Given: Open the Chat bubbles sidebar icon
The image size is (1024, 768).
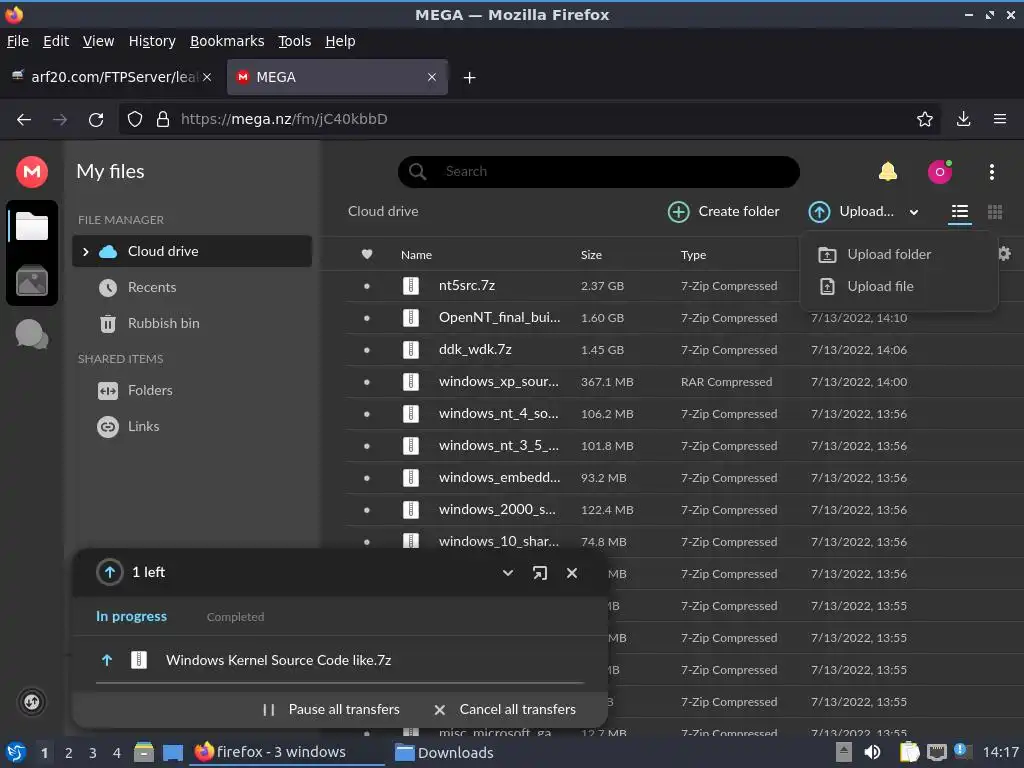Looking at the screenshot, I should click(x=31, y=335).
